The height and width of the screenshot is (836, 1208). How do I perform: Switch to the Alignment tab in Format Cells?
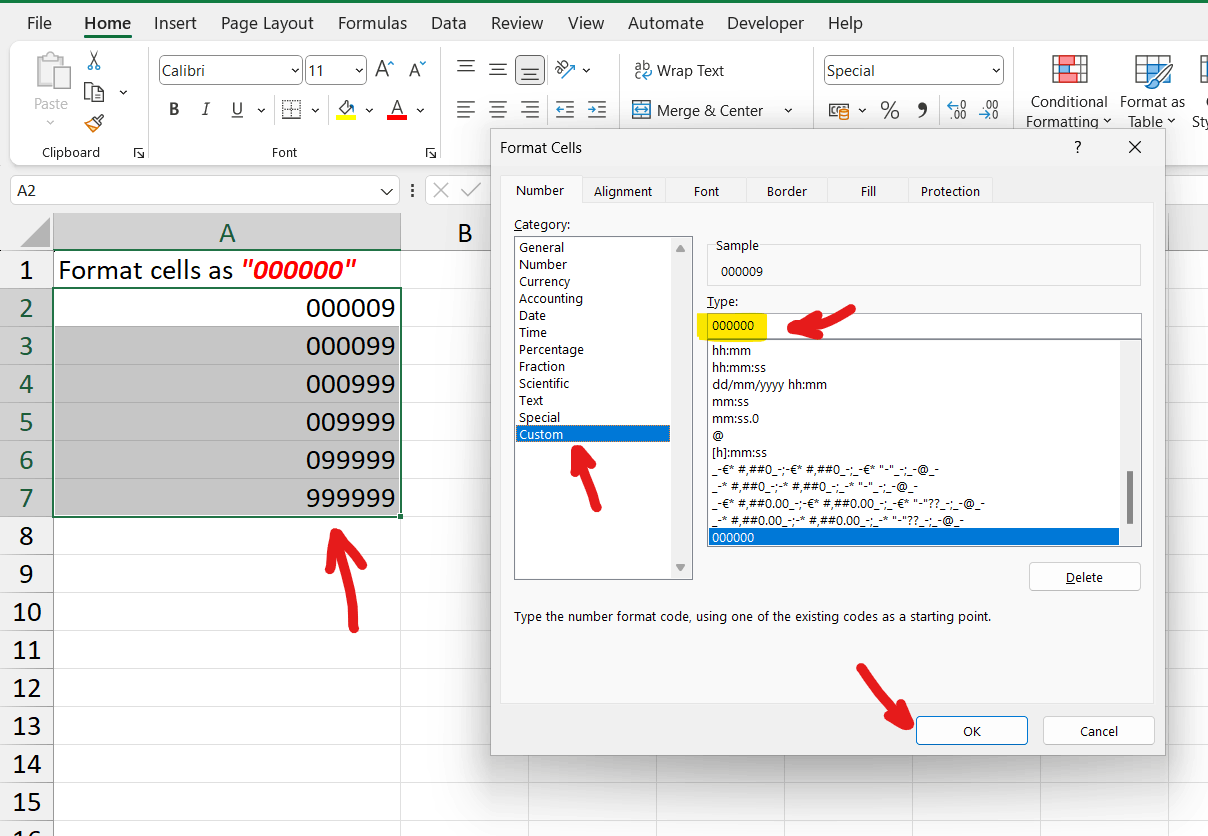623,191
